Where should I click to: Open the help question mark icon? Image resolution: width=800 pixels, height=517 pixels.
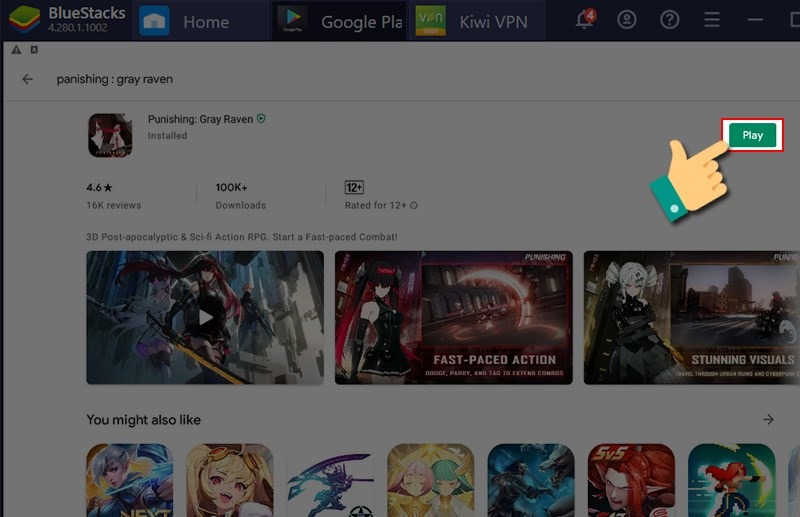coord(669,20)
